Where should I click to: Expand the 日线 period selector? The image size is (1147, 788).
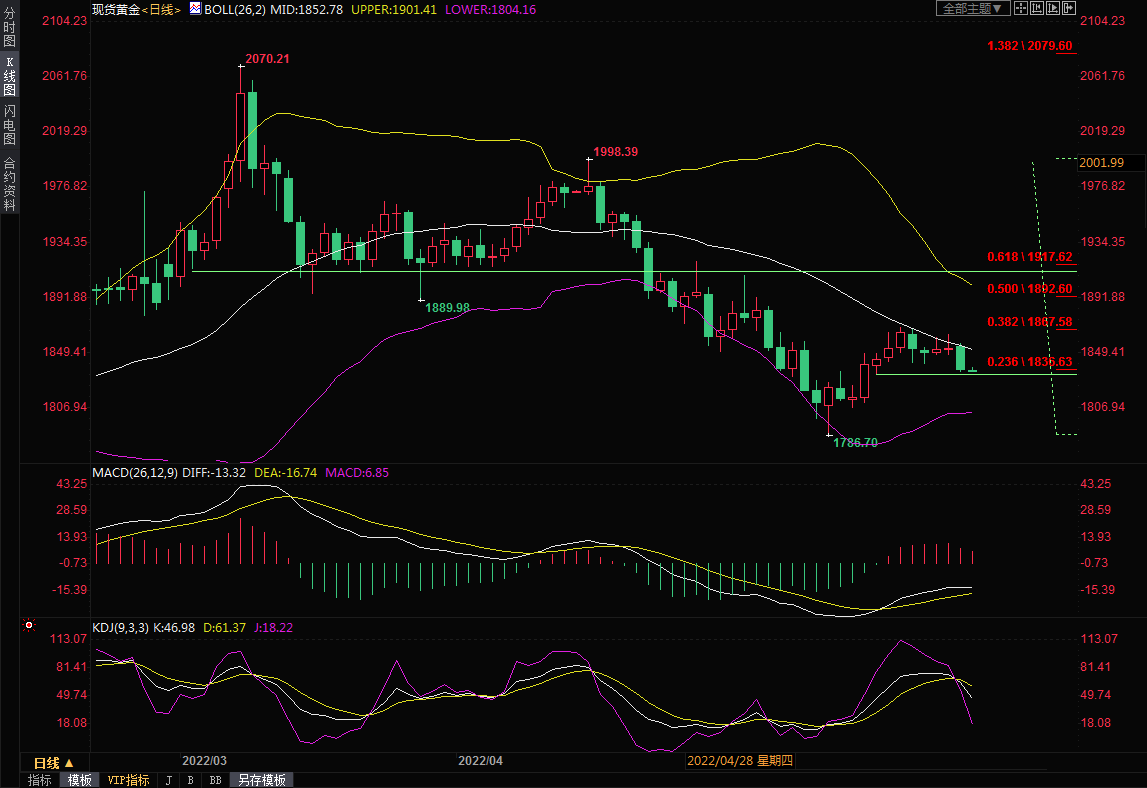click(x=54, y=762)
